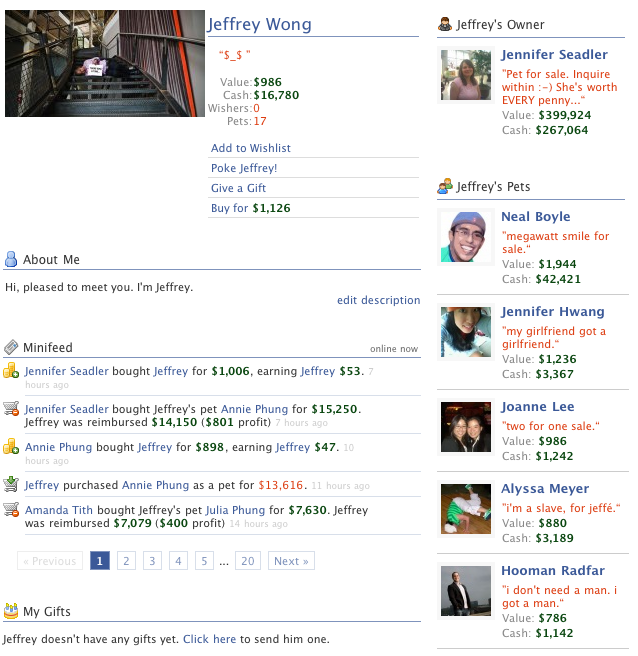
Task: Go to minifeed page 4
Action: click(x=178, y=561)
